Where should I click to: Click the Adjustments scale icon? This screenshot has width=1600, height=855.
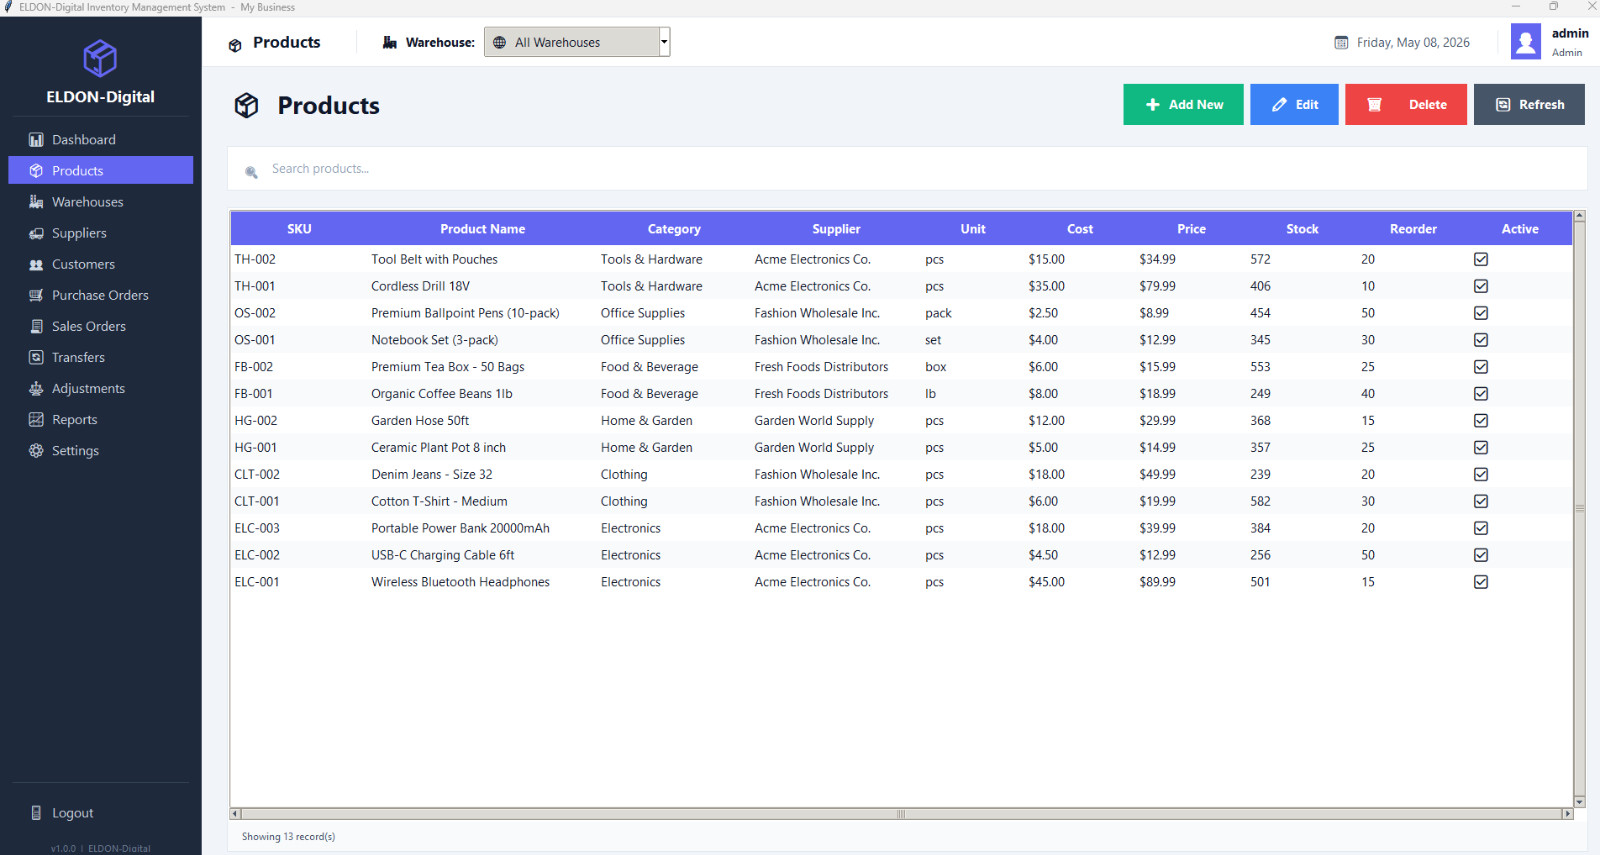point(36,388)
